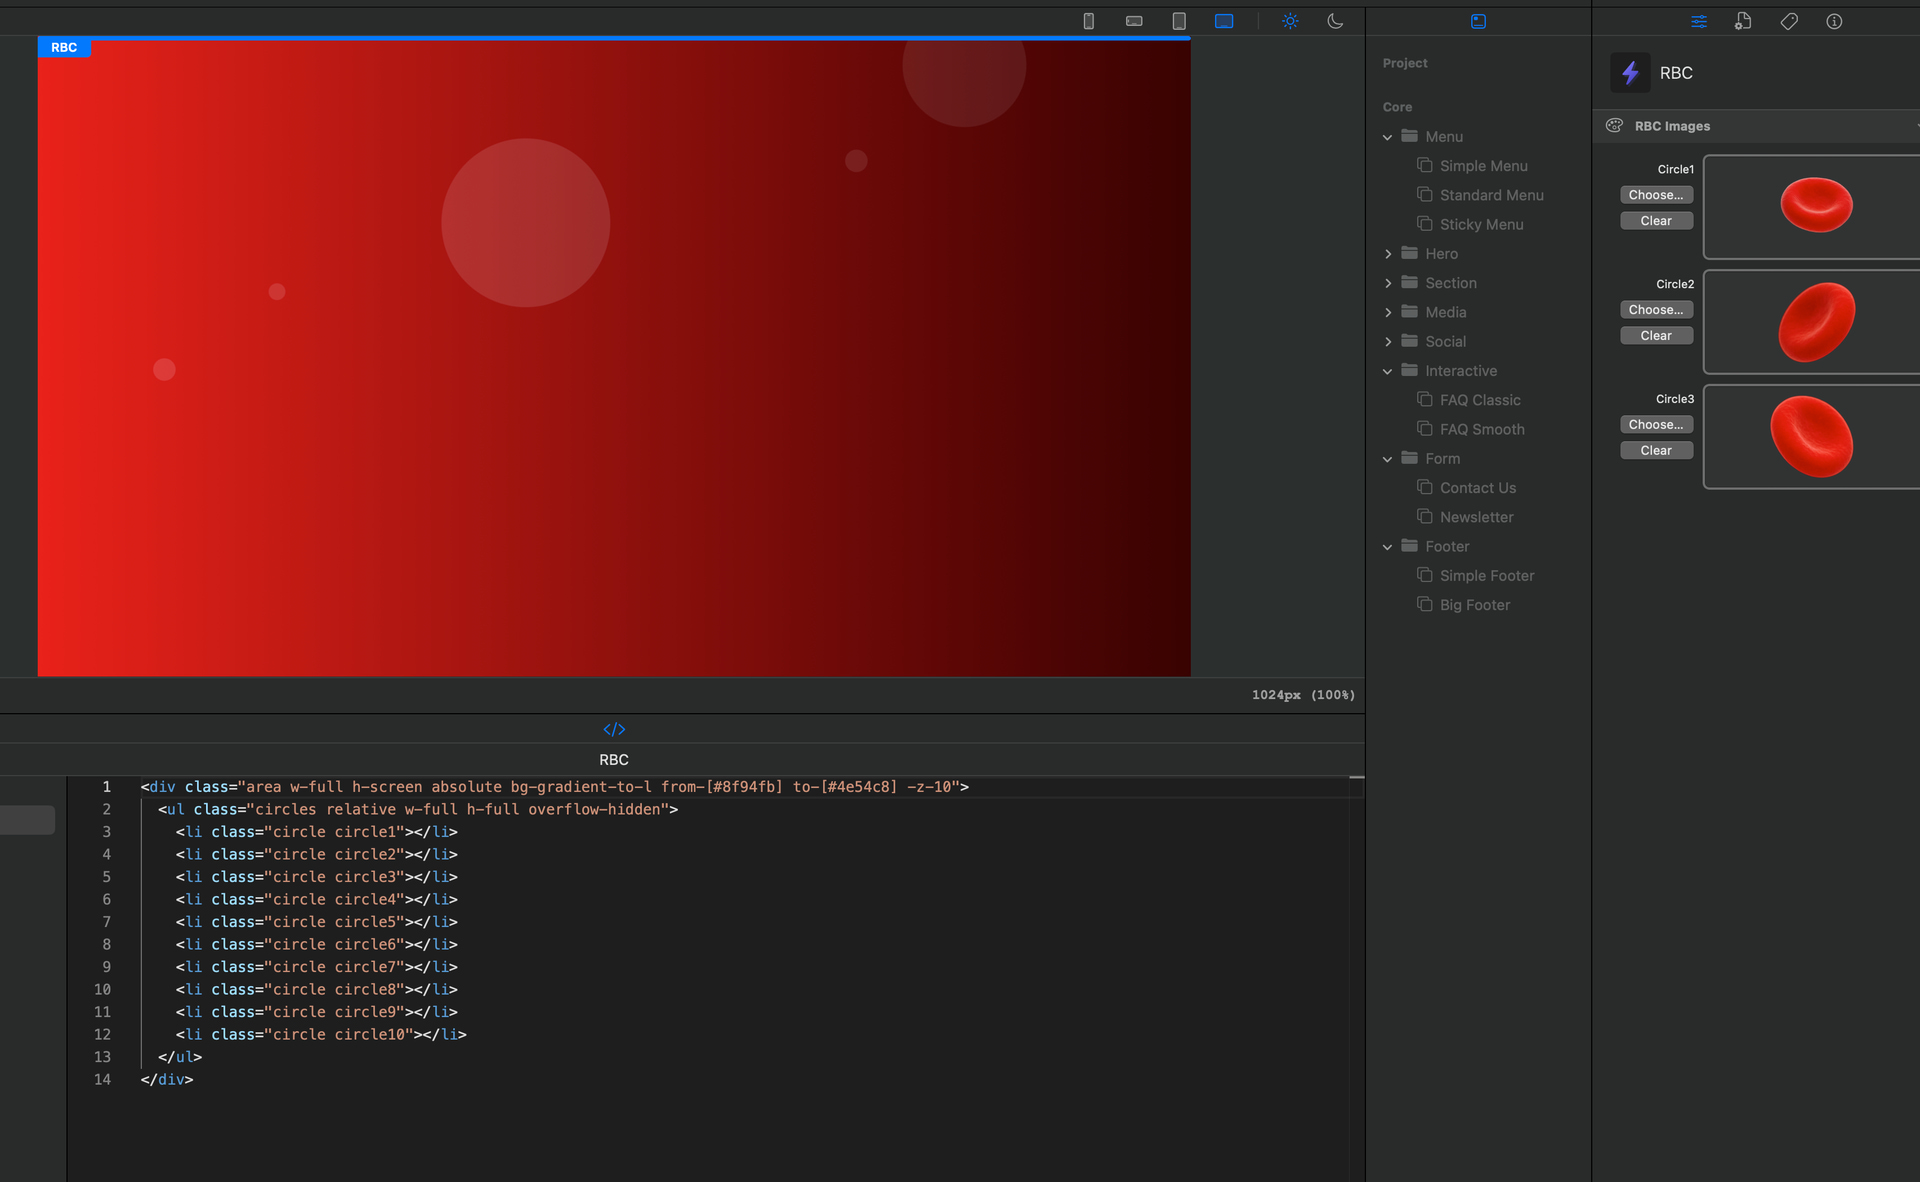Select the desktop device preview icon
The height and width of the screenshot is (1182, 1920).
1224,21
